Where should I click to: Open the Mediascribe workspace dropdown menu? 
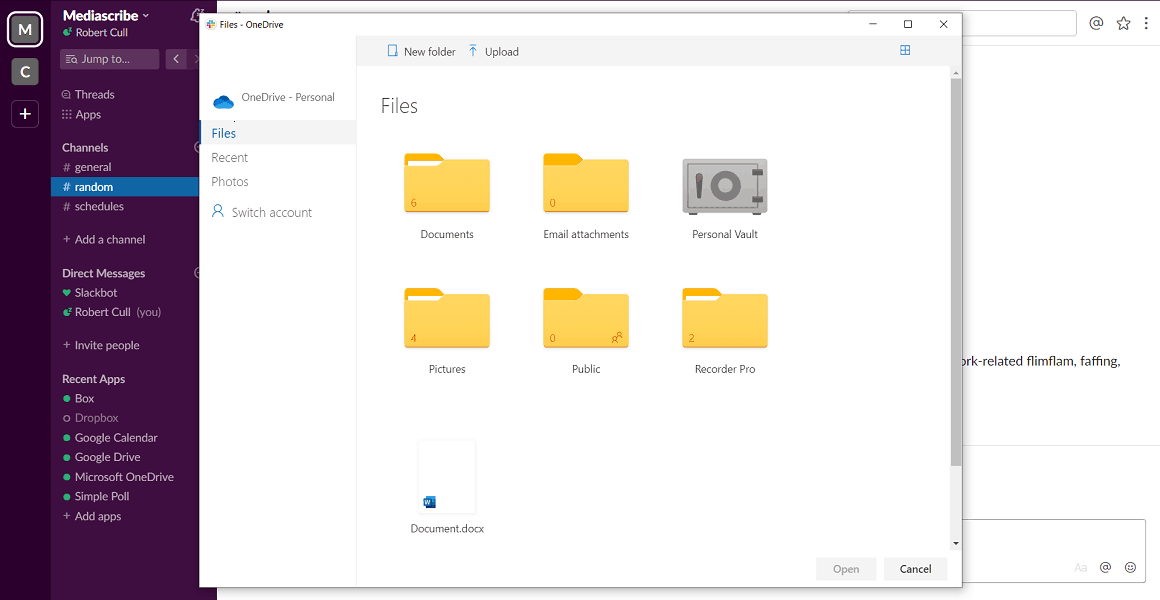click(106, 16)
